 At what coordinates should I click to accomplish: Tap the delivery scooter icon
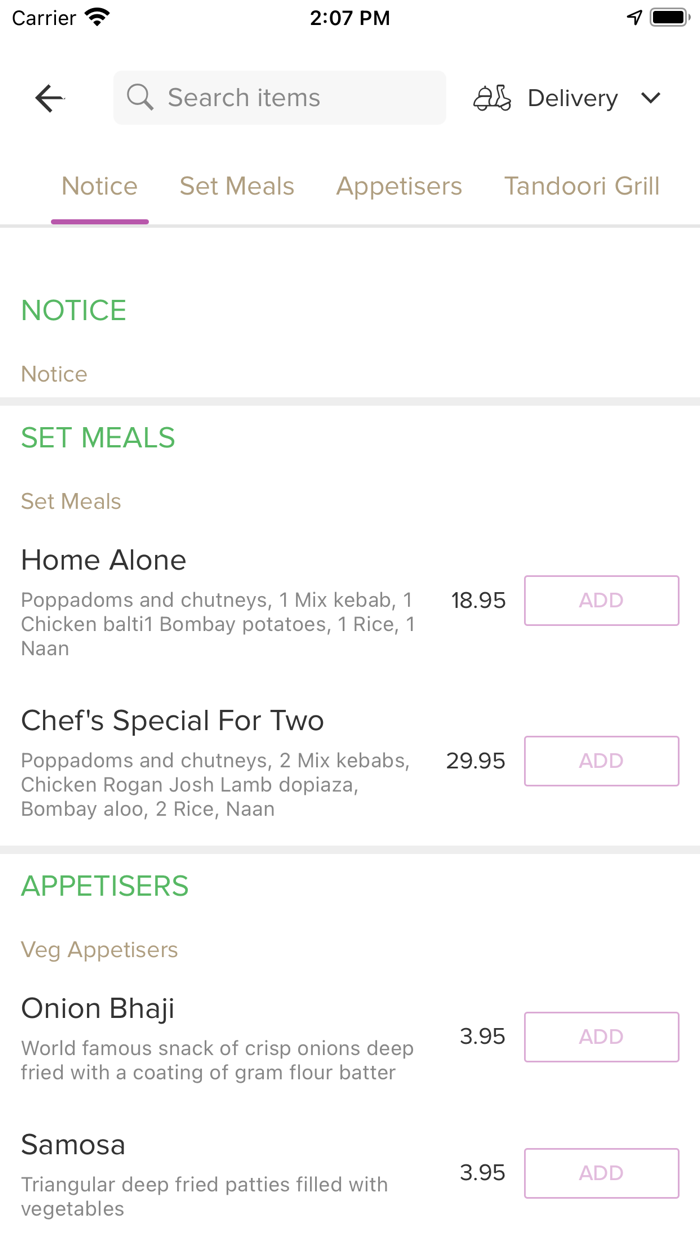point(492,98)
